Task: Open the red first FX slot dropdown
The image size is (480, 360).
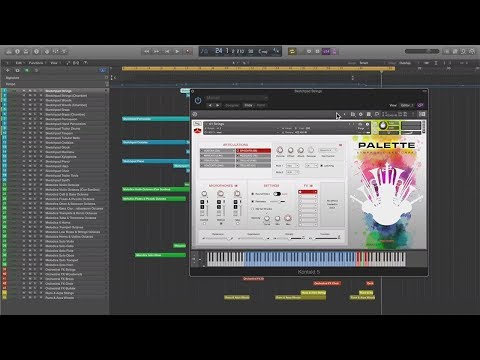Action: pos(308,192)
